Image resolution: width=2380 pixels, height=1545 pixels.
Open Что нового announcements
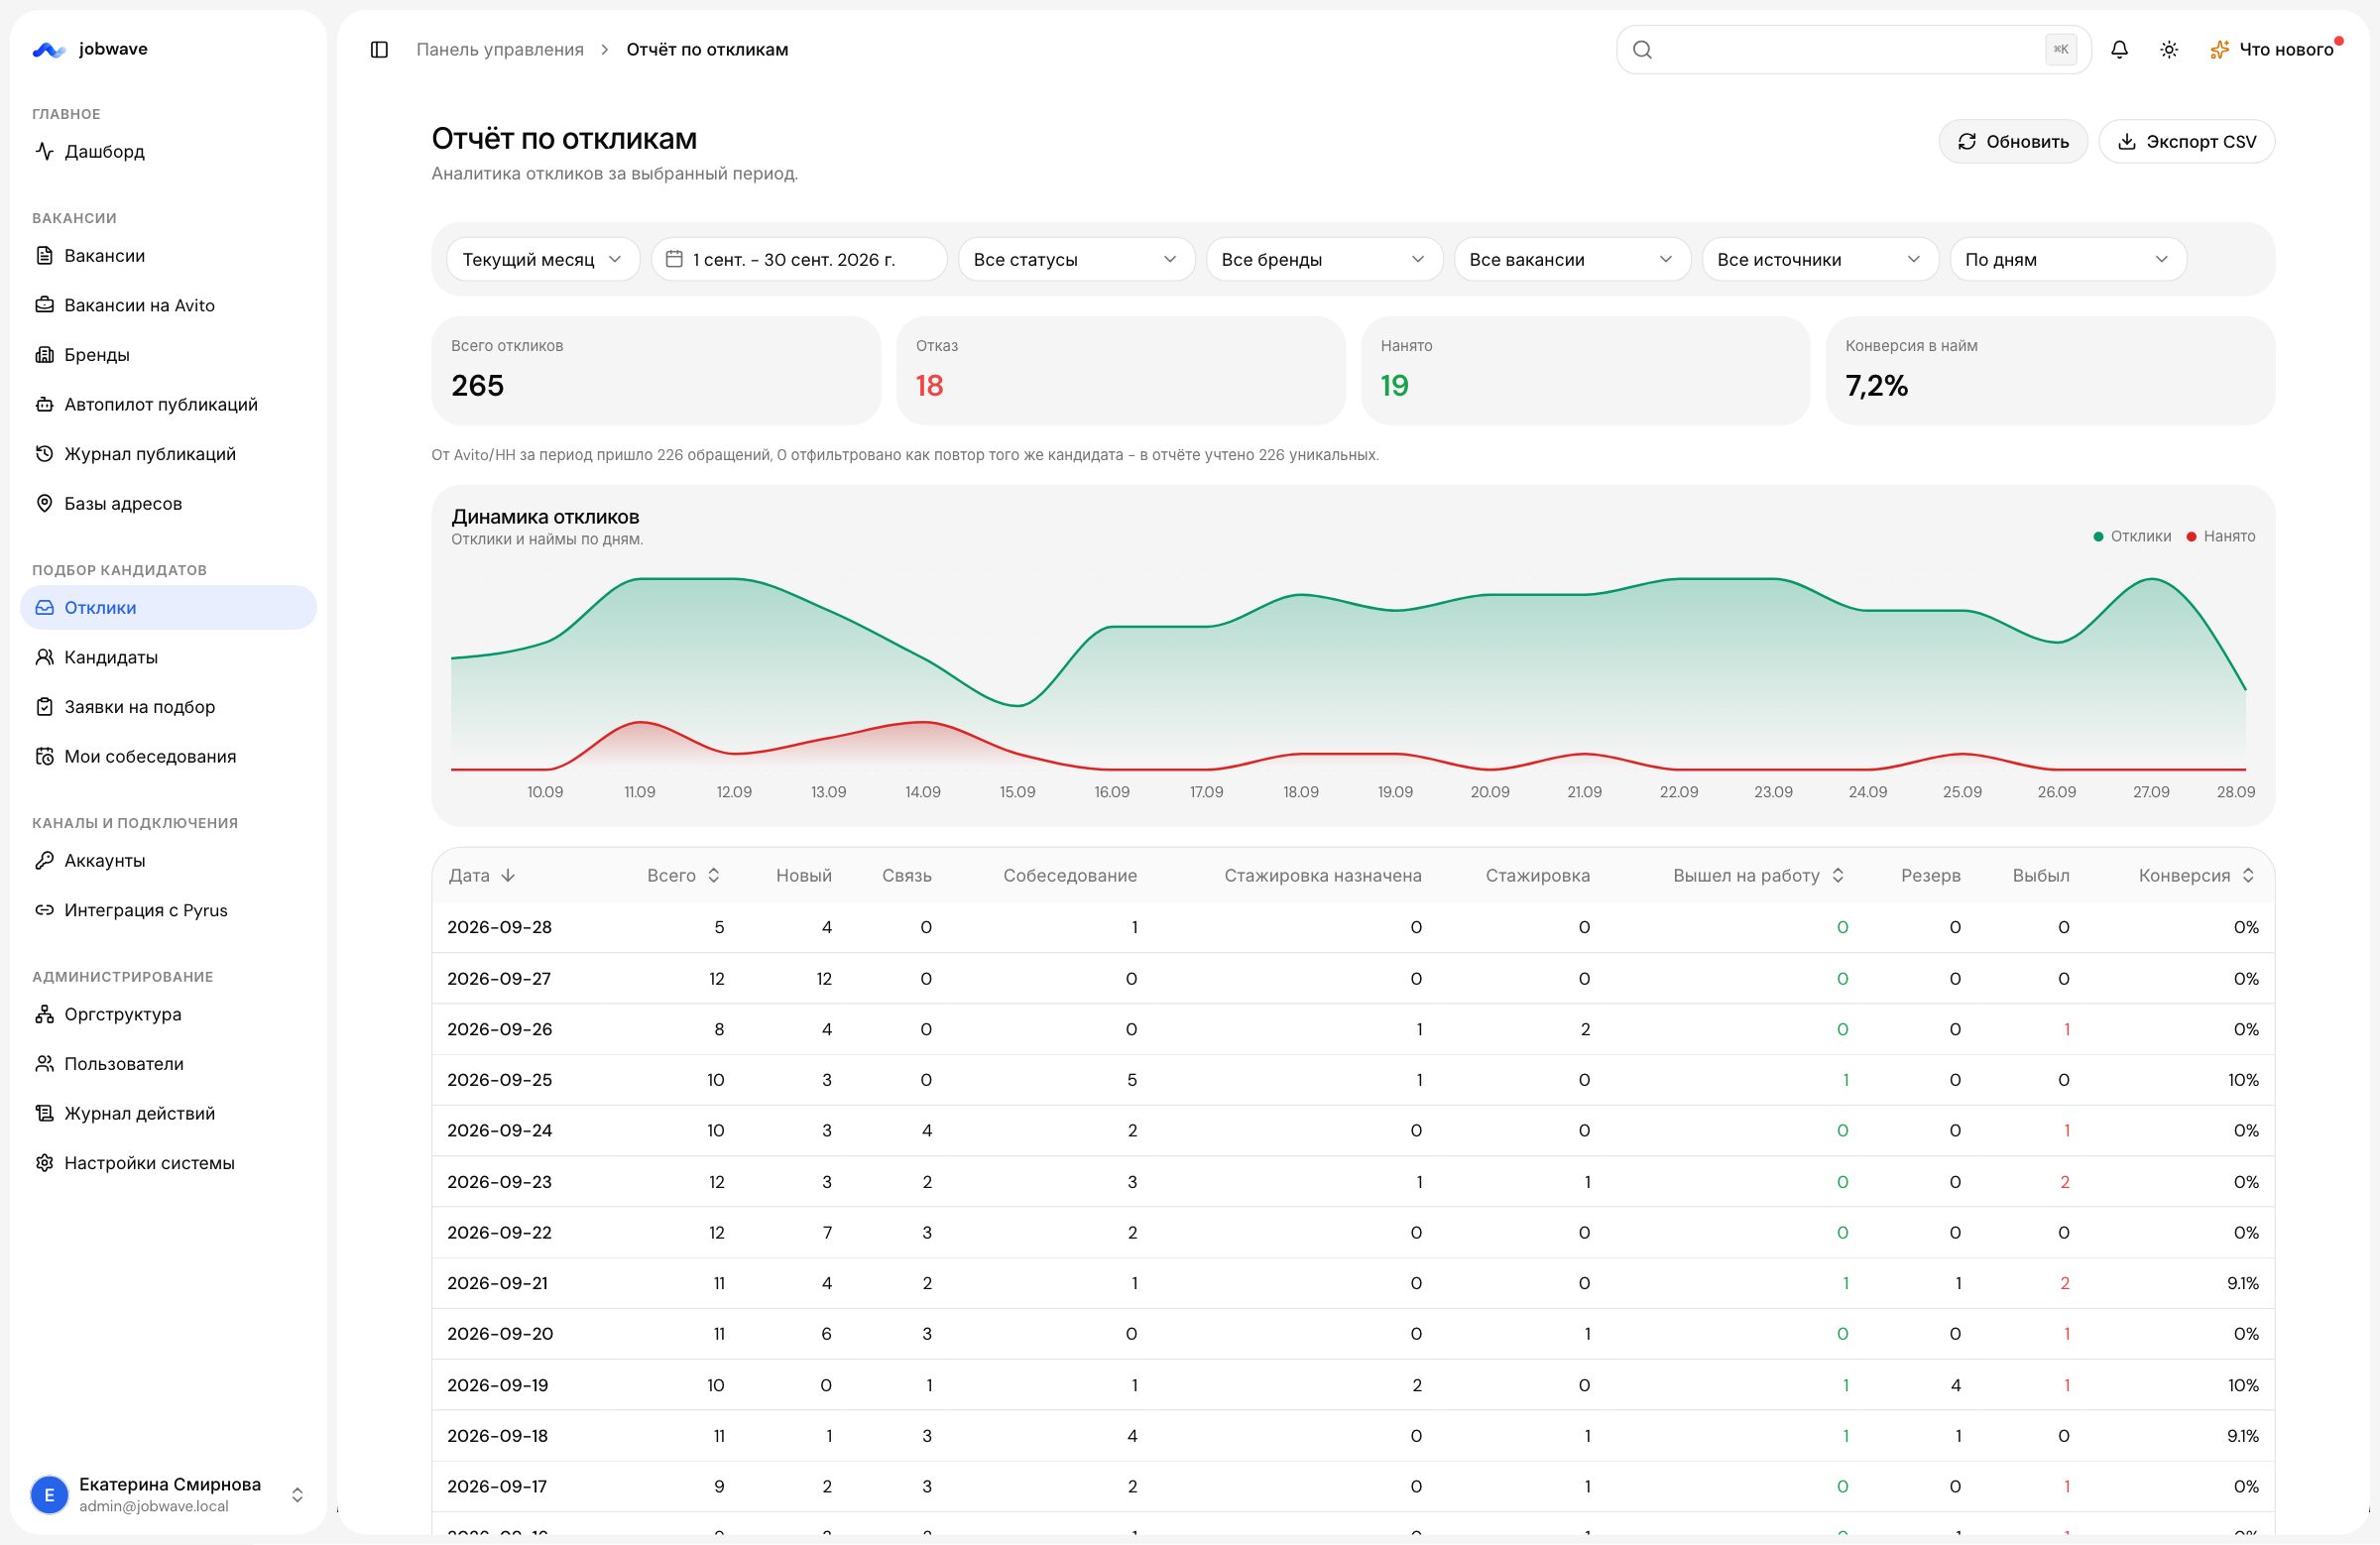[x=2275, y=49]
